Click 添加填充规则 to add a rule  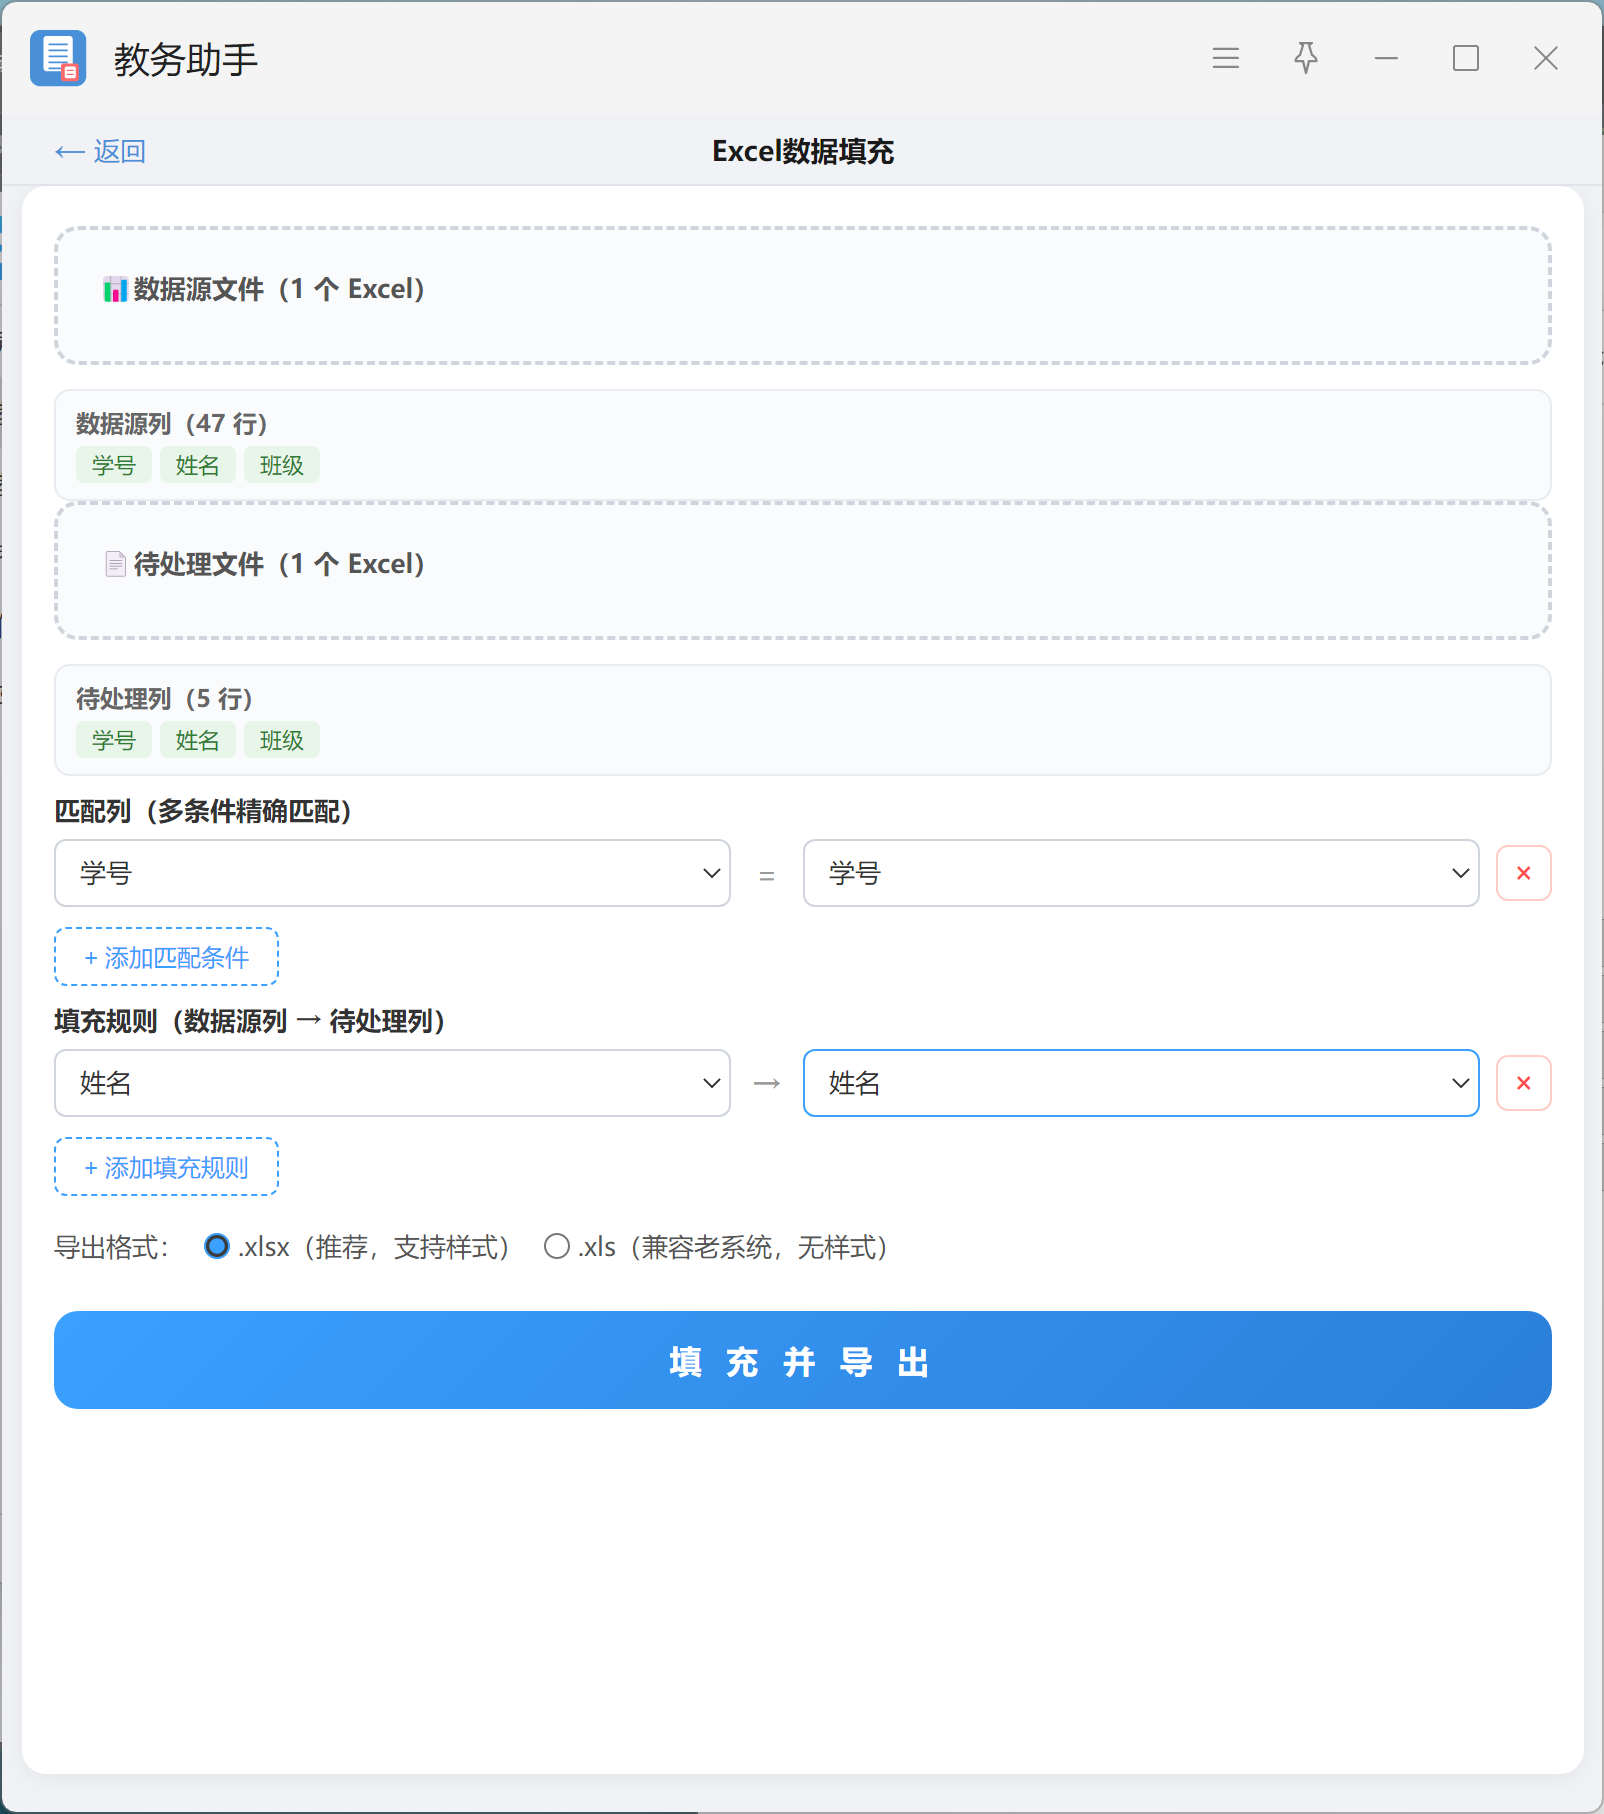click(x=166, y=1167)
